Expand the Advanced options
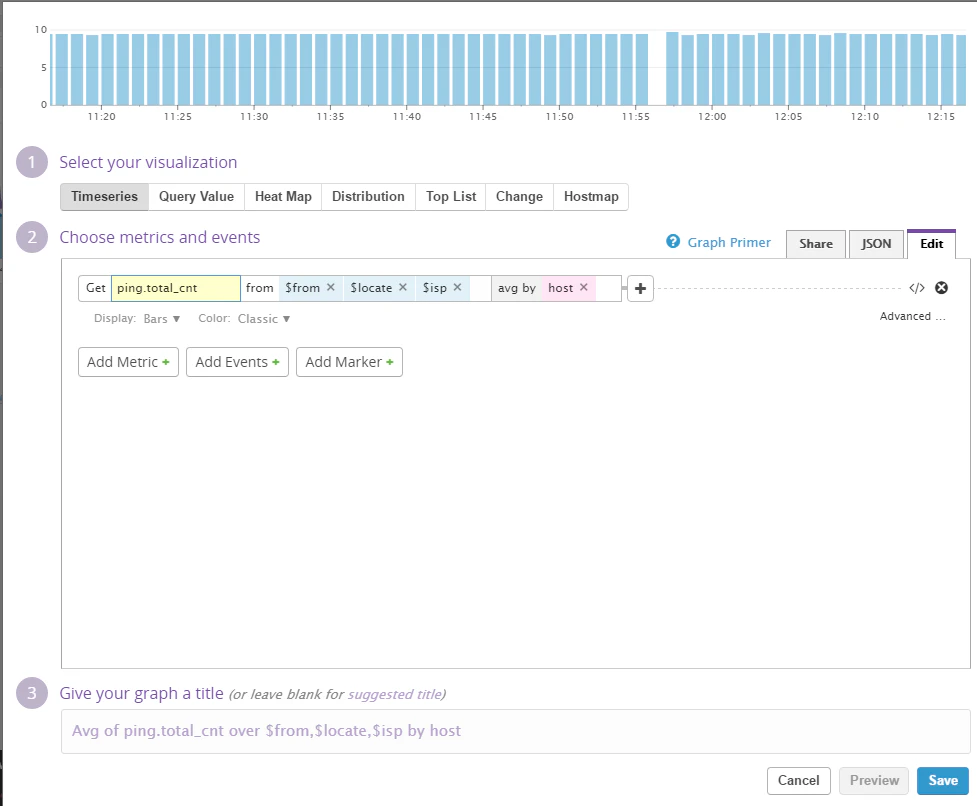 coord(912,316)
